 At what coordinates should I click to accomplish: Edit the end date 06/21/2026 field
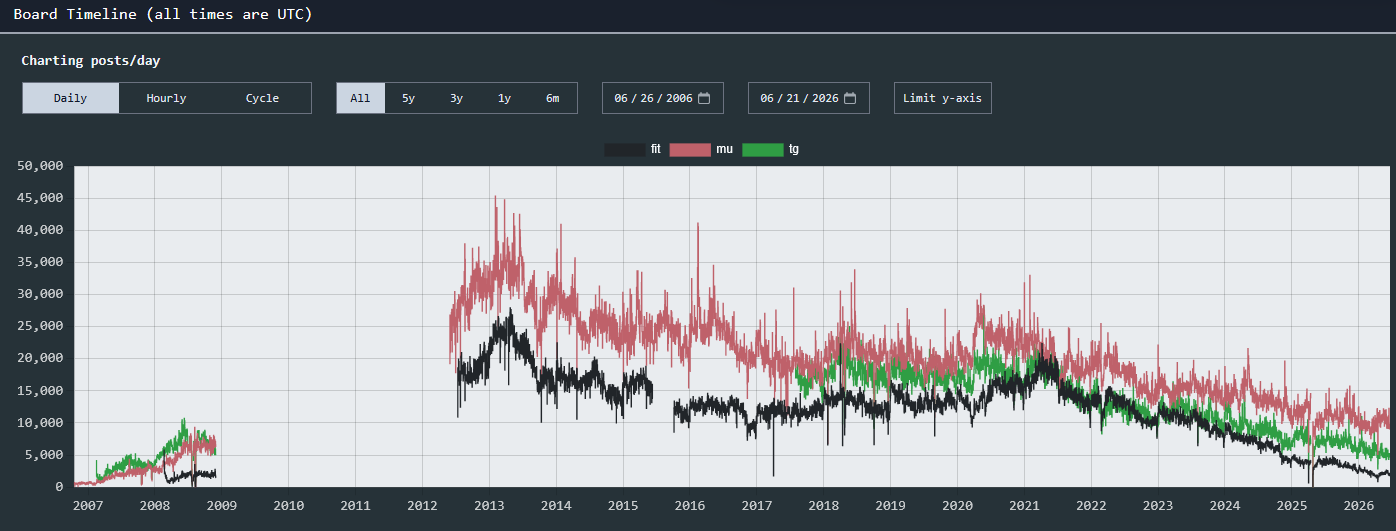pos(808,98)
